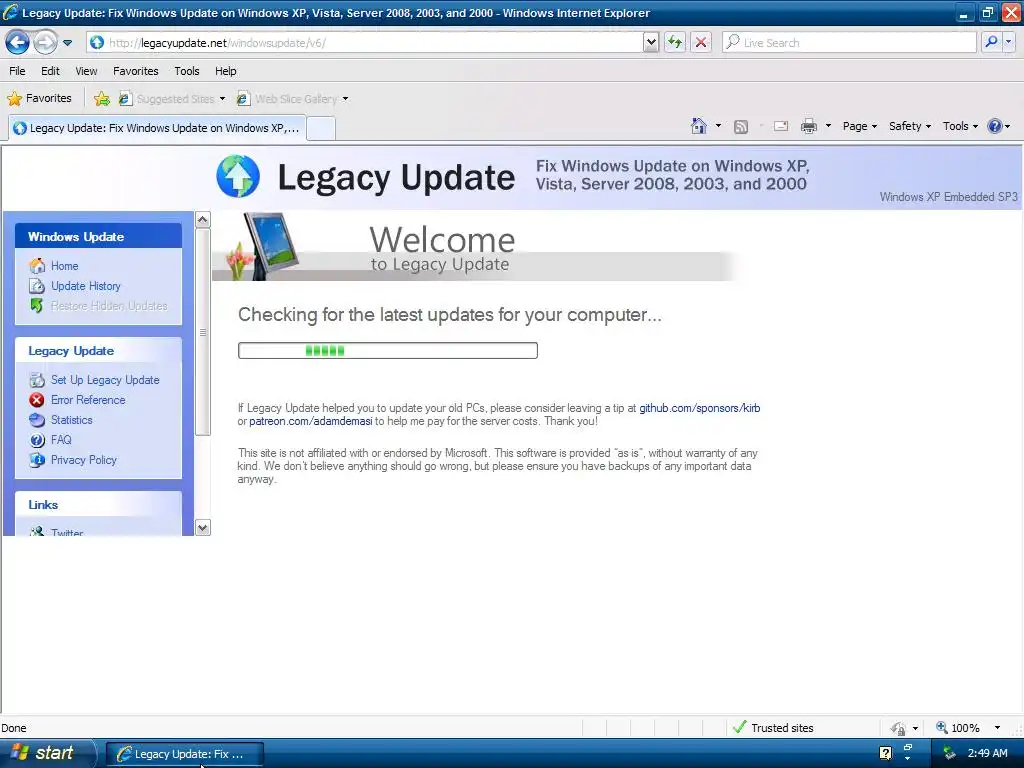The height and width of the screenshot is (768, 1024).
Task: Expand the Web Slice Gallery dropdown arrow
Action: (x=345, y=99)
